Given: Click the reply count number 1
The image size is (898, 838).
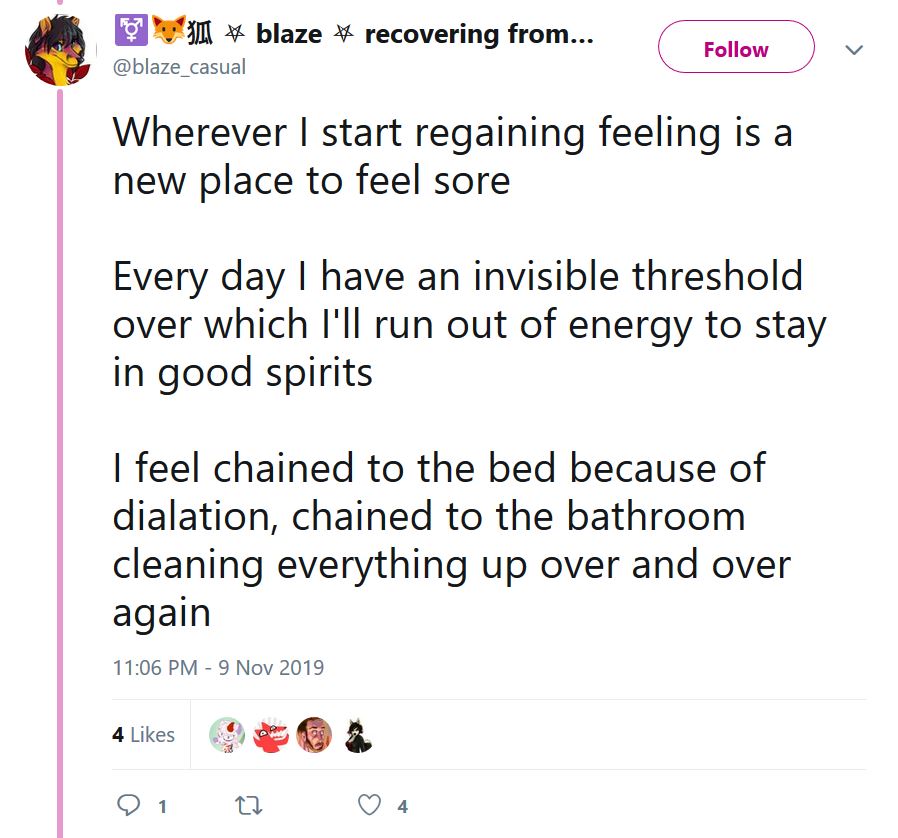Looking at the screenshot, I should point(162,806).
